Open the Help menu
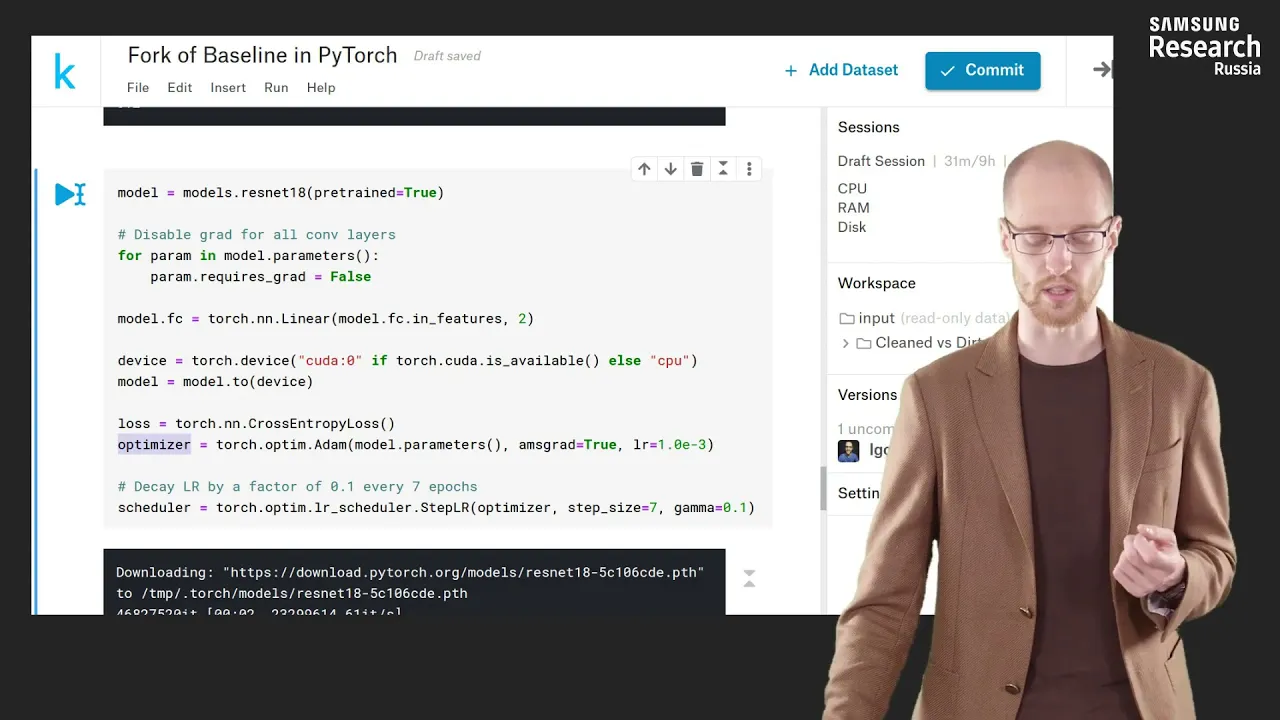Image resolution: width=1280 pixels, height=720 pixels. click(x=321, y=87)
